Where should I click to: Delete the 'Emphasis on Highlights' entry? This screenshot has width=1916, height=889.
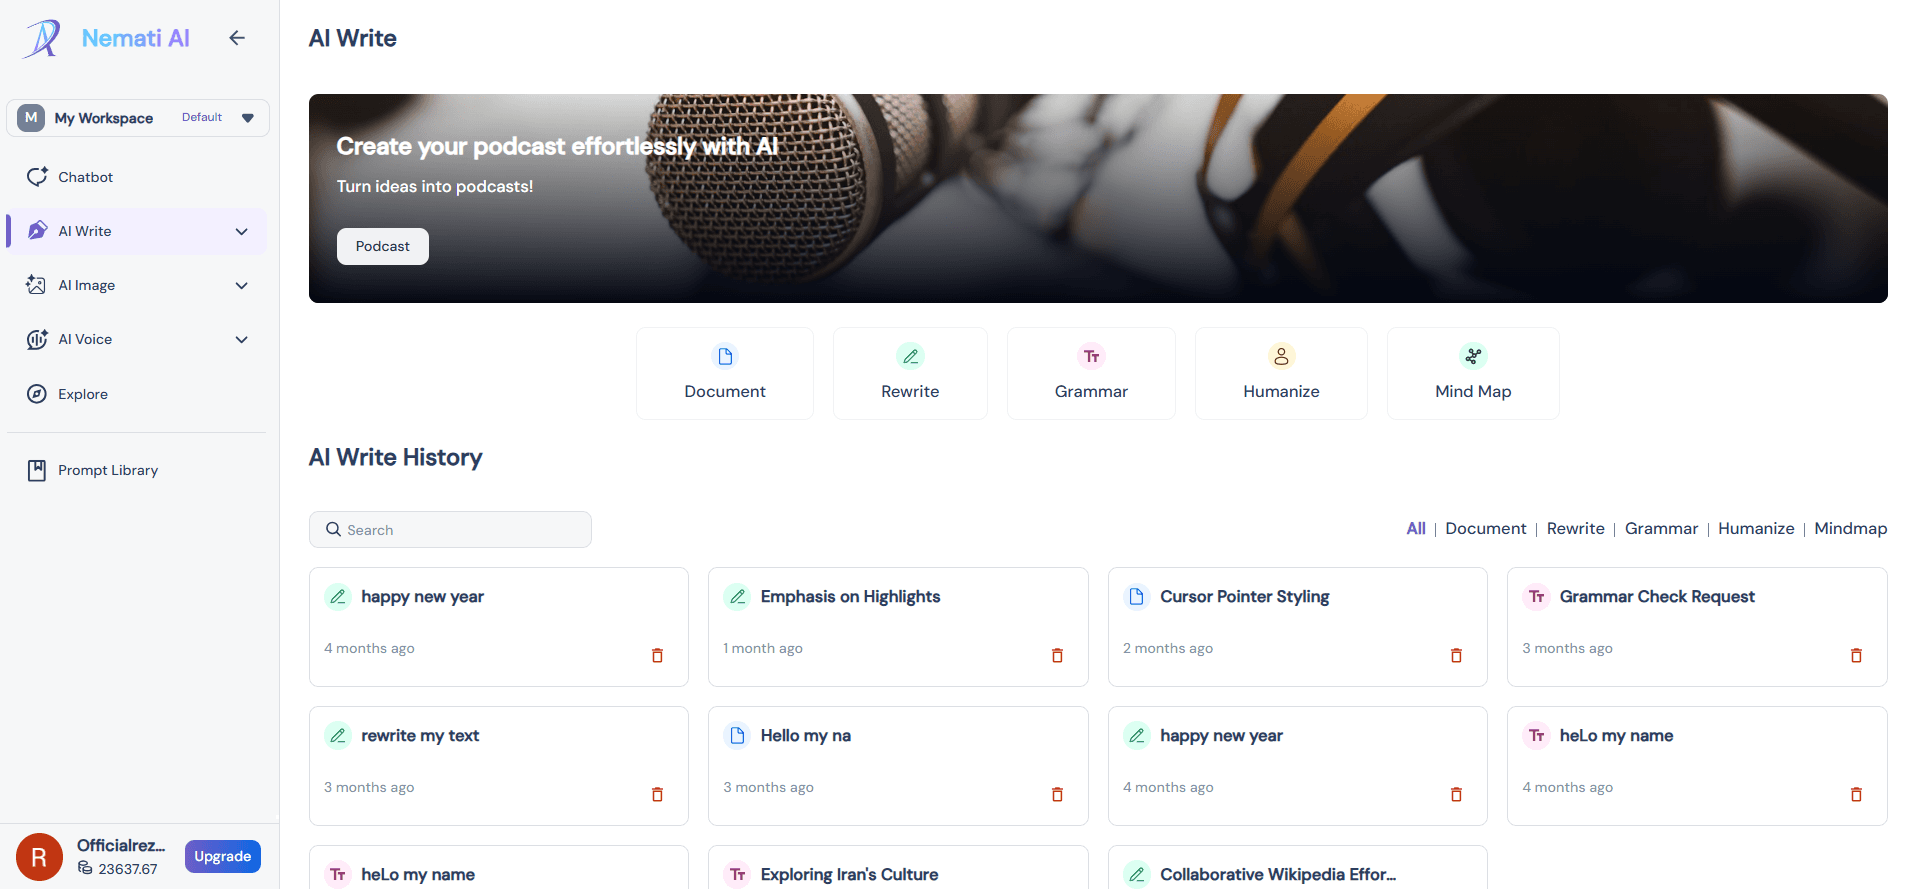[1057, 656]
